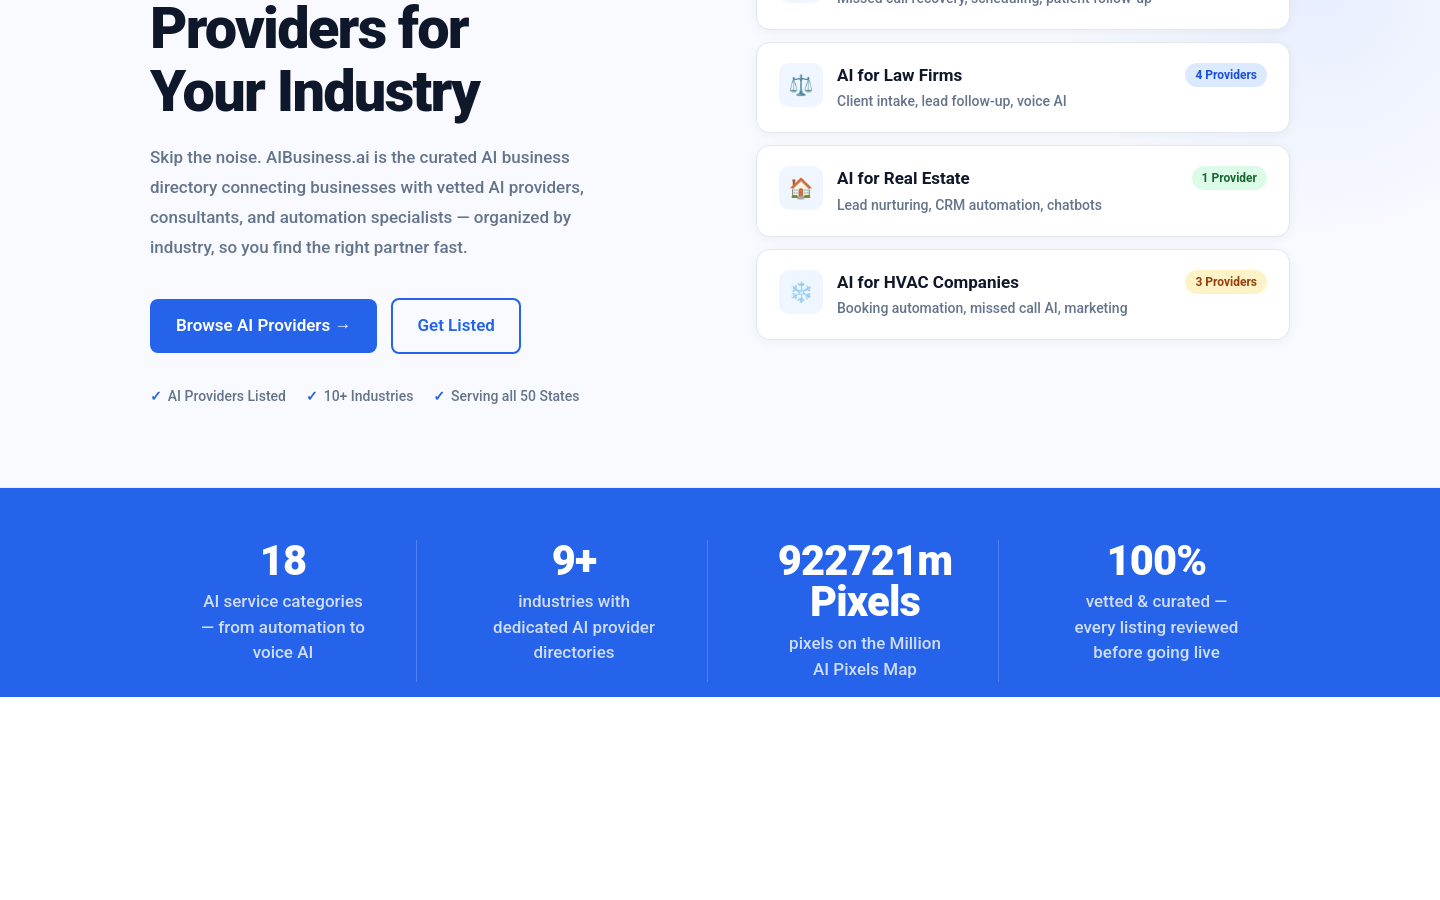
Task: Open the AI for Law Firms card
Action: tap(1023, 87)
